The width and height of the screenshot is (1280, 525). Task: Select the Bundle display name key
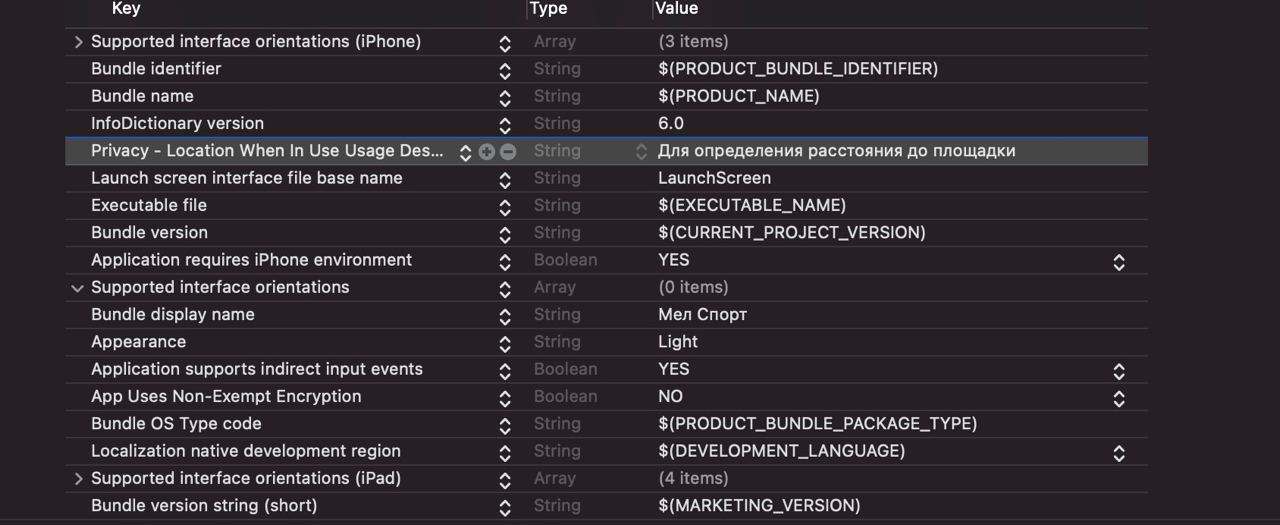[173, 314]
